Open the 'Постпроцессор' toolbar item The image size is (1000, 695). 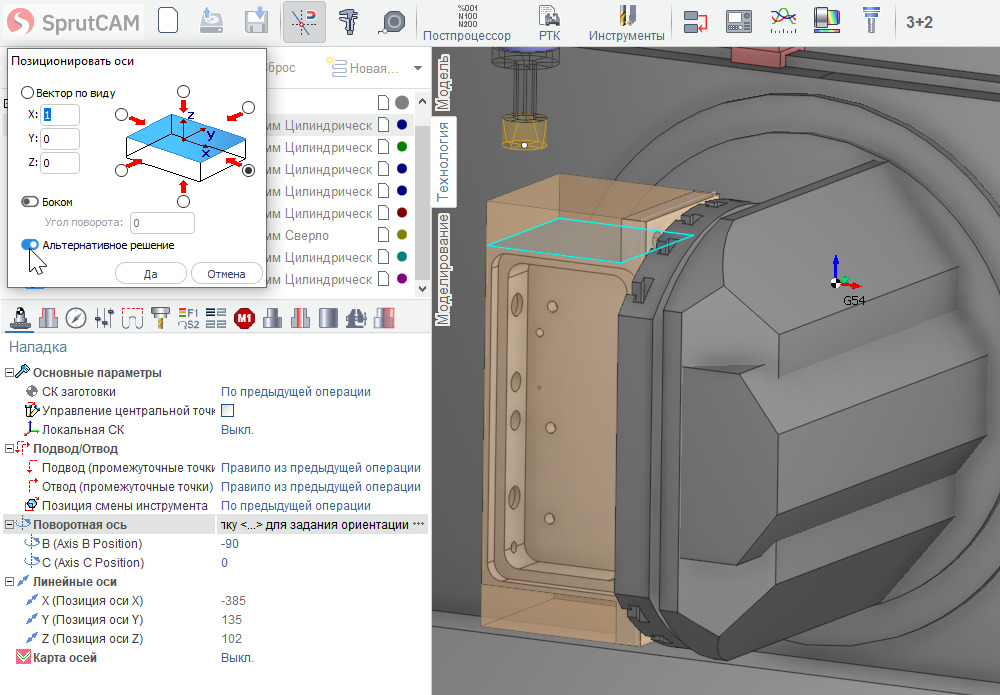pos(467,22)
